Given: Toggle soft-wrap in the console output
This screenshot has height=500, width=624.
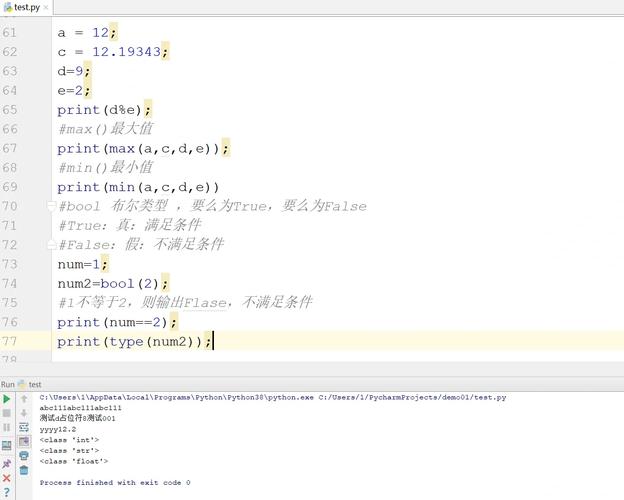Looking at the screenshot, I should click(x=24, y=428).
